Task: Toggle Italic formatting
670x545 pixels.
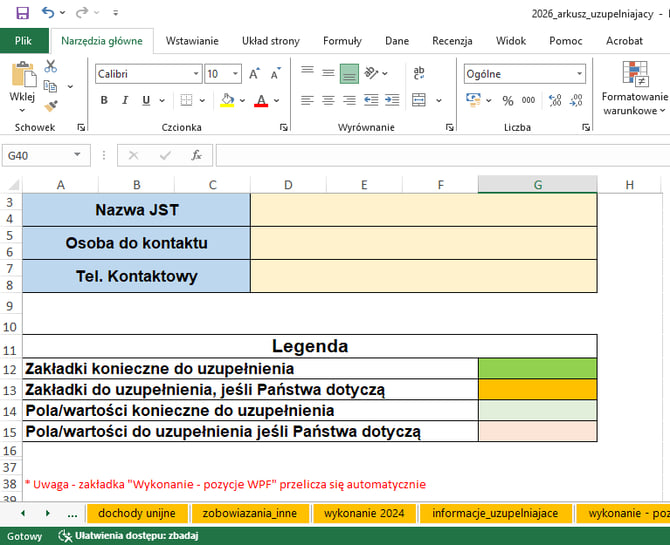Action: (x=126, y=100)
